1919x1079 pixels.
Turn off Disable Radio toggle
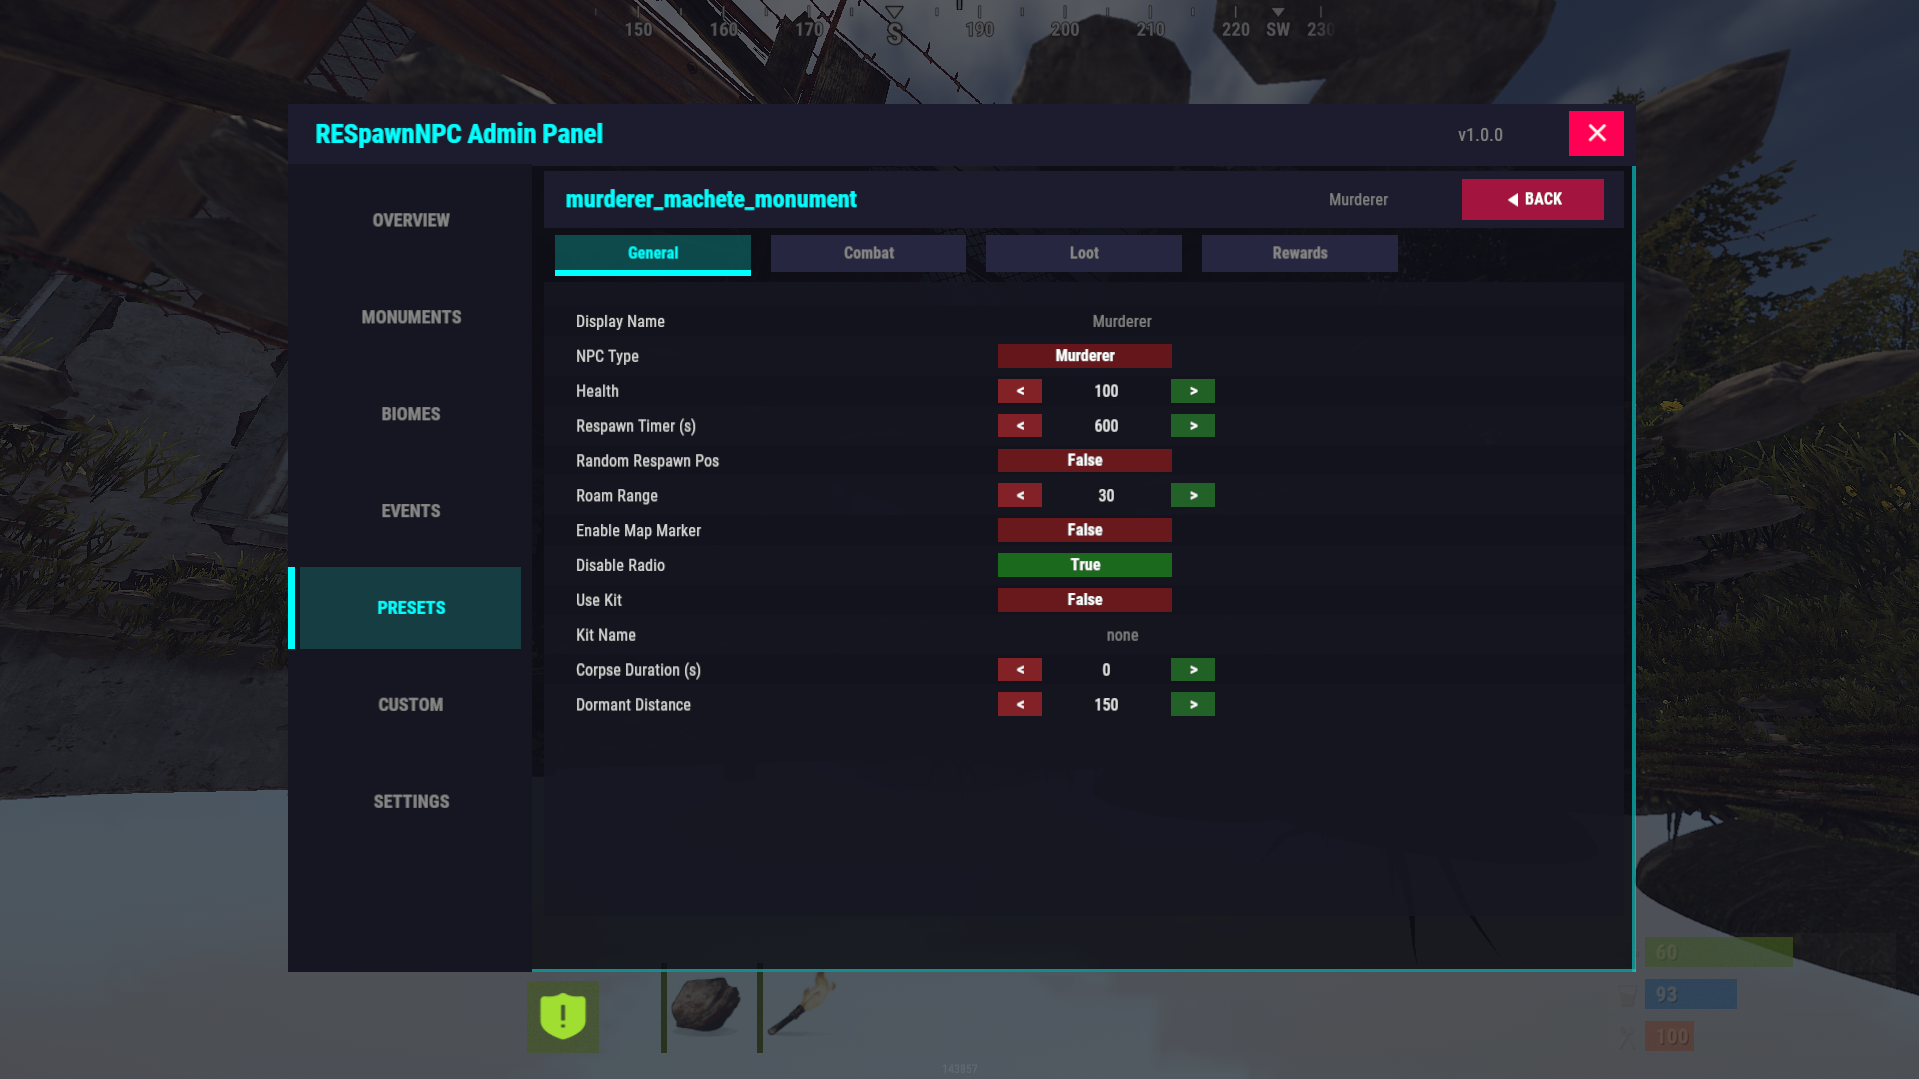1084,565
